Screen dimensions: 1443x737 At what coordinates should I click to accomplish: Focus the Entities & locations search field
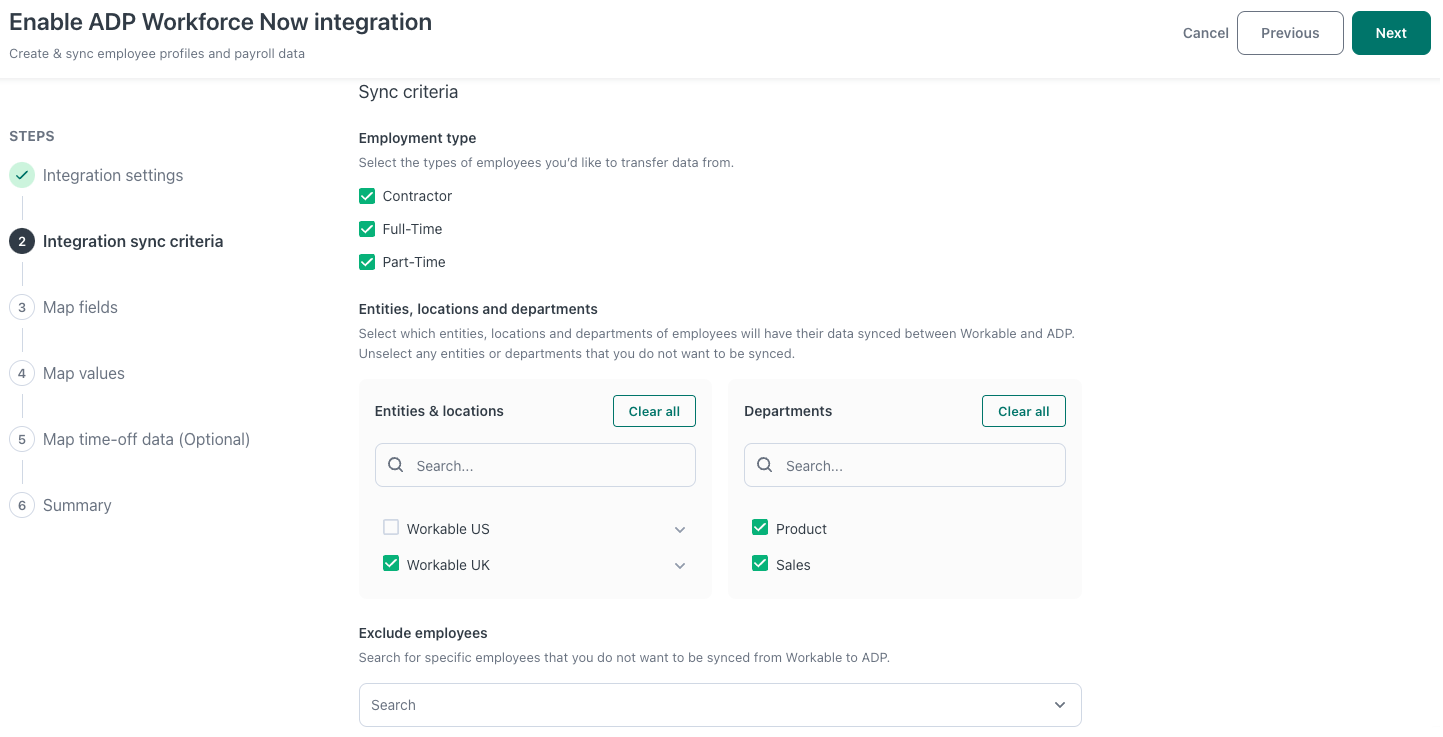coord(535,465)
